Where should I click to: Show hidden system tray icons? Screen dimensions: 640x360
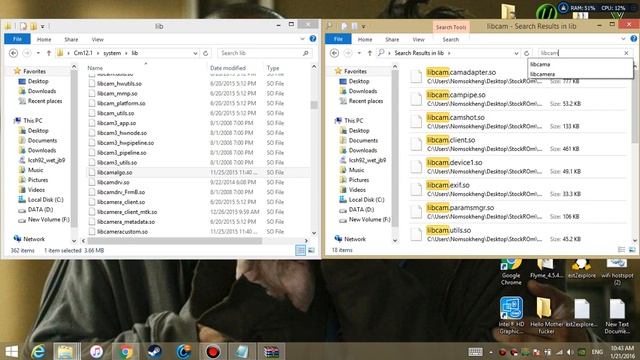click(491, 352)
